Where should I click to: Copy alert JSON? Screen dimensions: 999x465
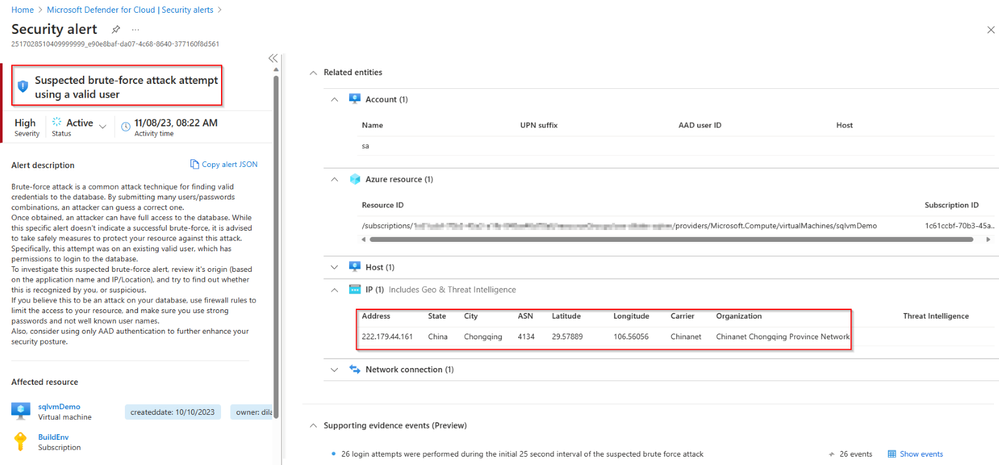[x=224, y=164]
